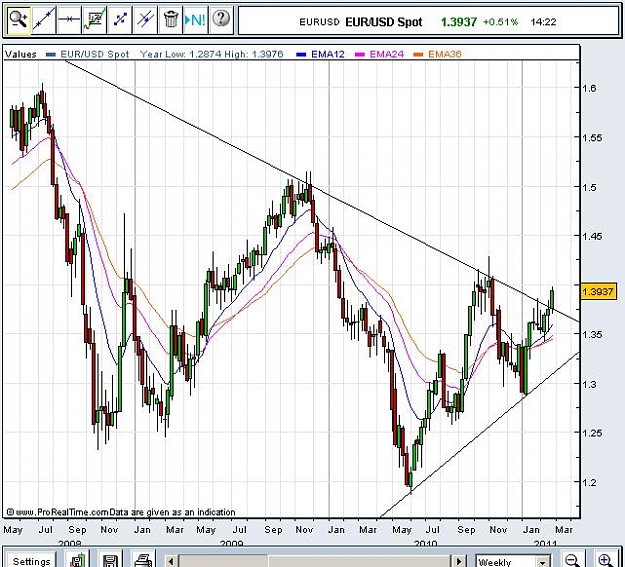This screenshot has height=567, width=625.
Task: Click the EUR/USD Spot legend entry
Action: click(x=88, y=54)
